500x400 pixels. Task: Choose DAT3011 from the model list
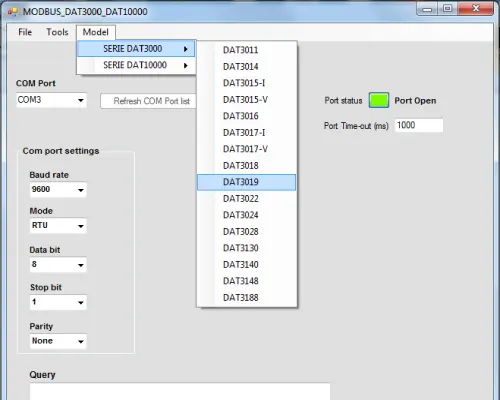pos(246,50)
